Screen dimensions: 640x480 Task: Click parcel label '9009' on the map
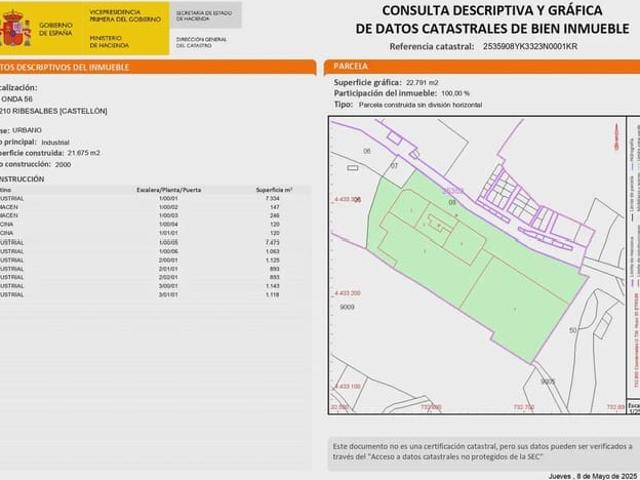tap(347, 307)
